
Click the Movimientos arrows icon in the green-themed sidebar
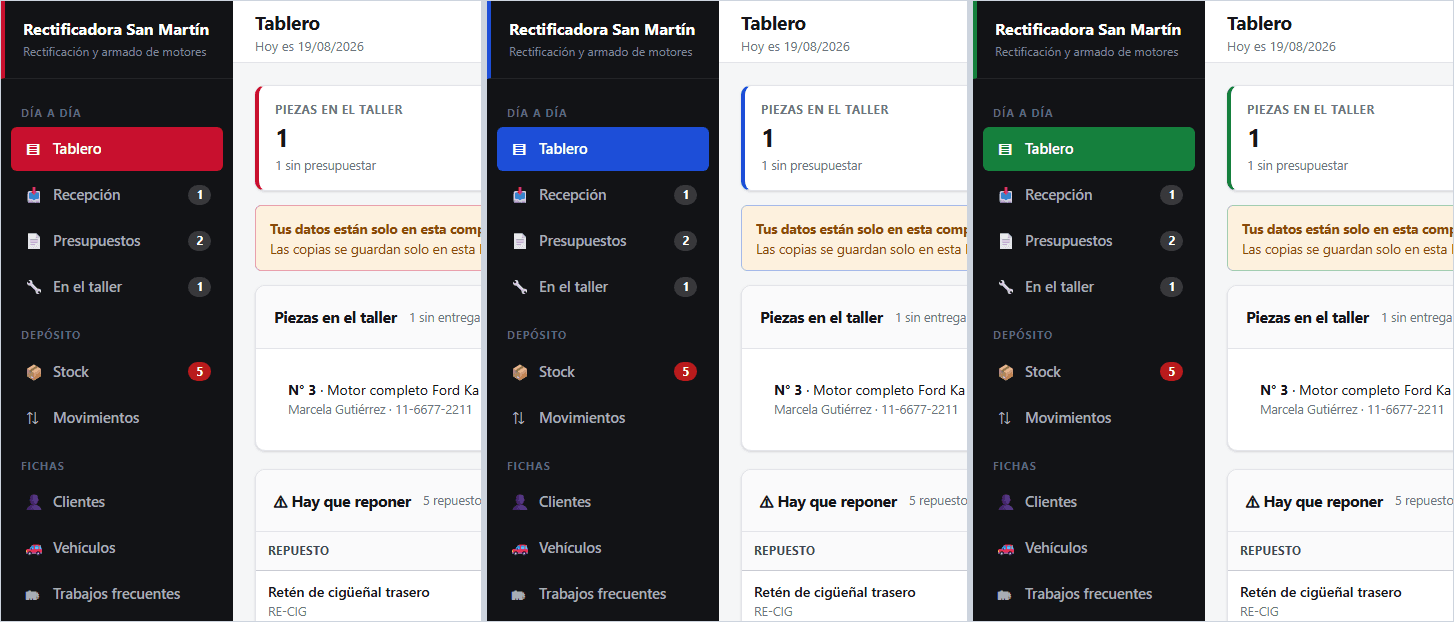(x=1005, y=418)
